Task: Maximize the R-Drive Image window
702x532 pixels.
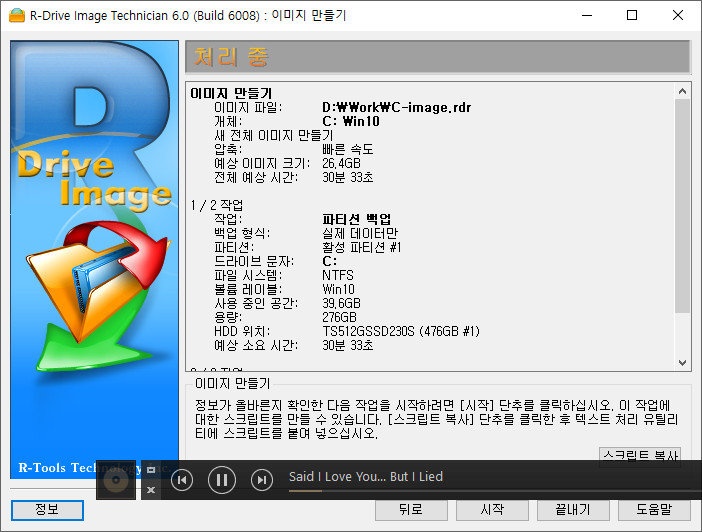Action: point(632,15)
